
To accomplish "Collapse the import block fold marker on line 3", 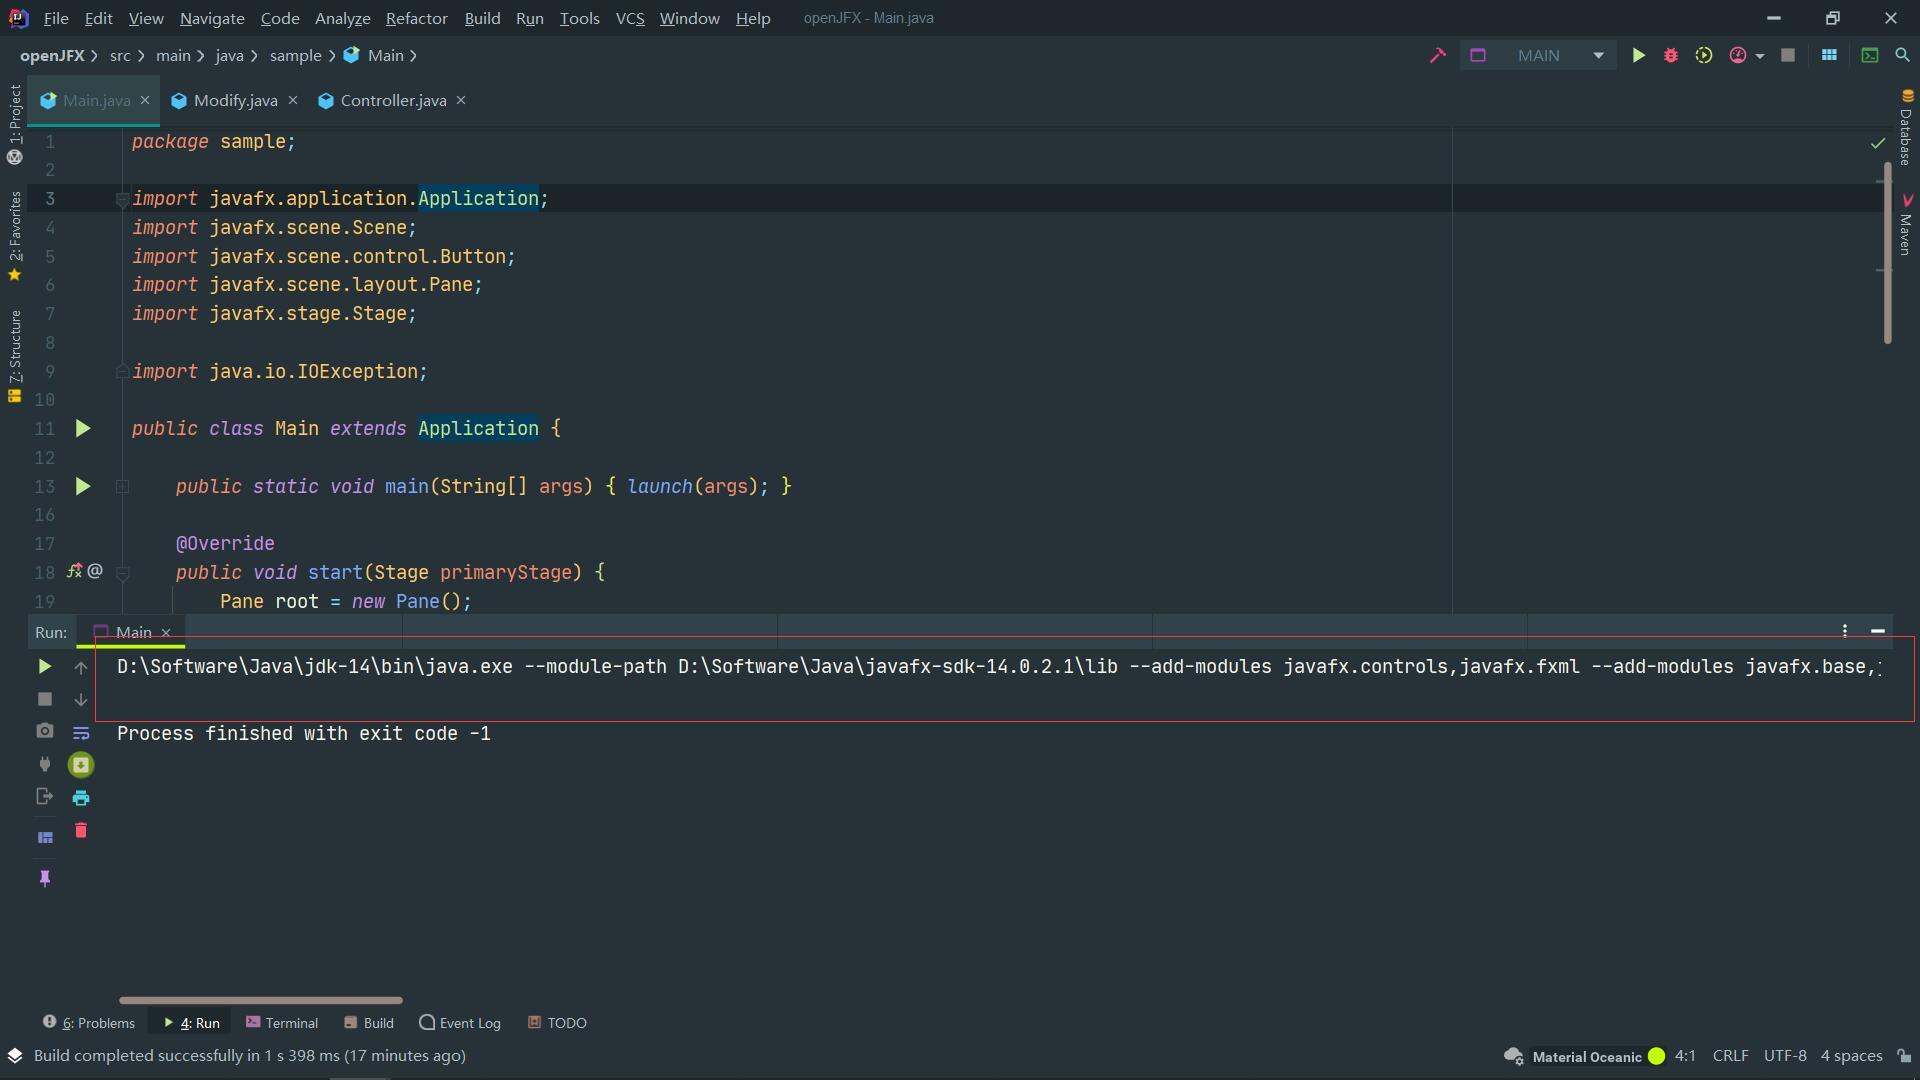I will [122, 199].
